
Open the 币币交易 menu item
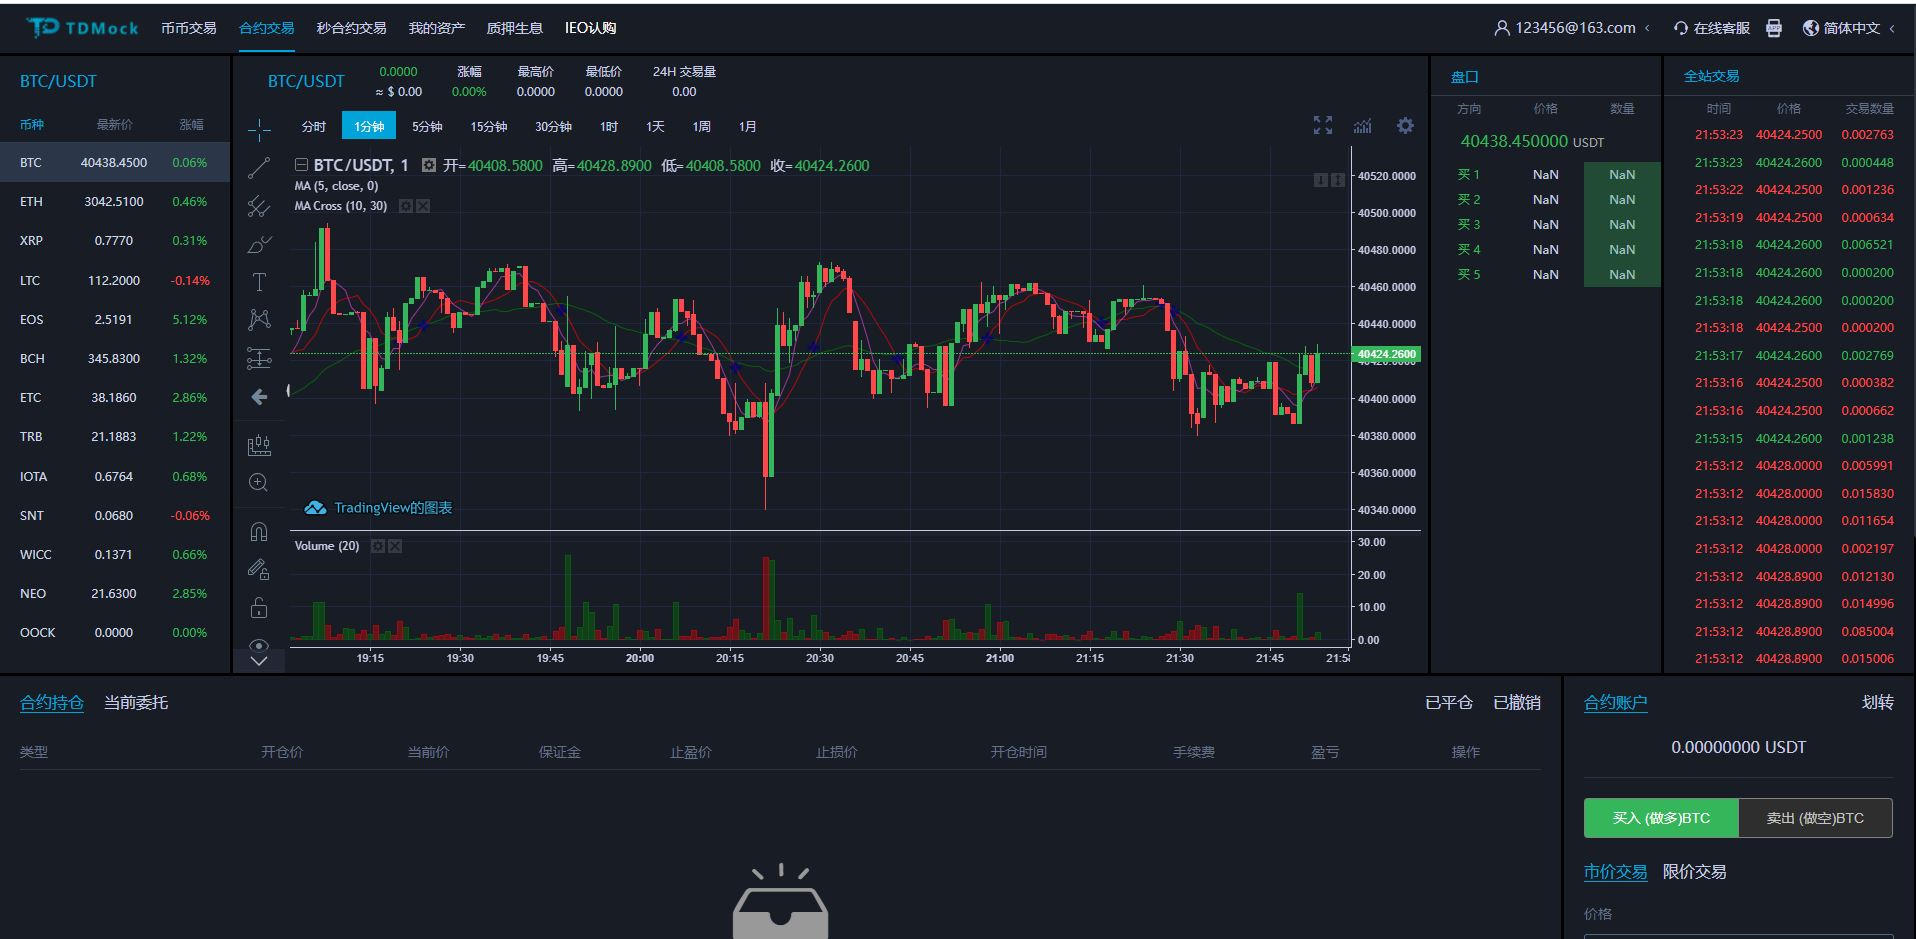[x=188, y=28]
